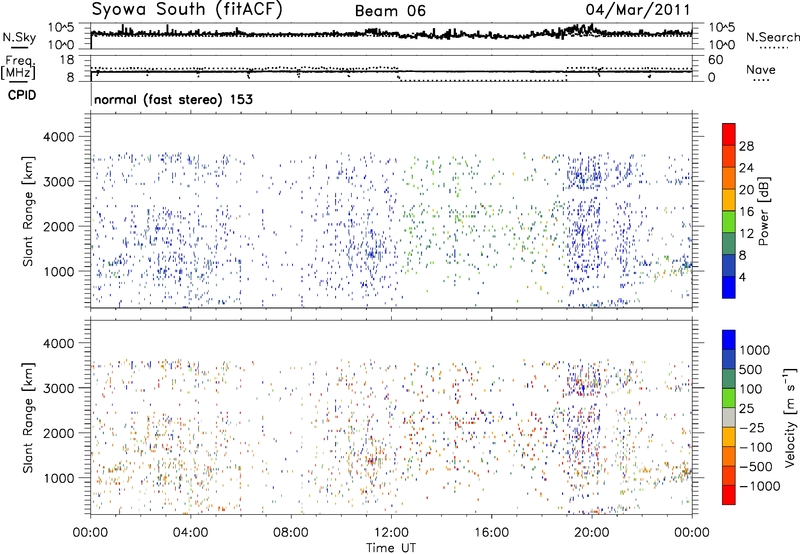Click the '08:00' time axis tick label

290,533
